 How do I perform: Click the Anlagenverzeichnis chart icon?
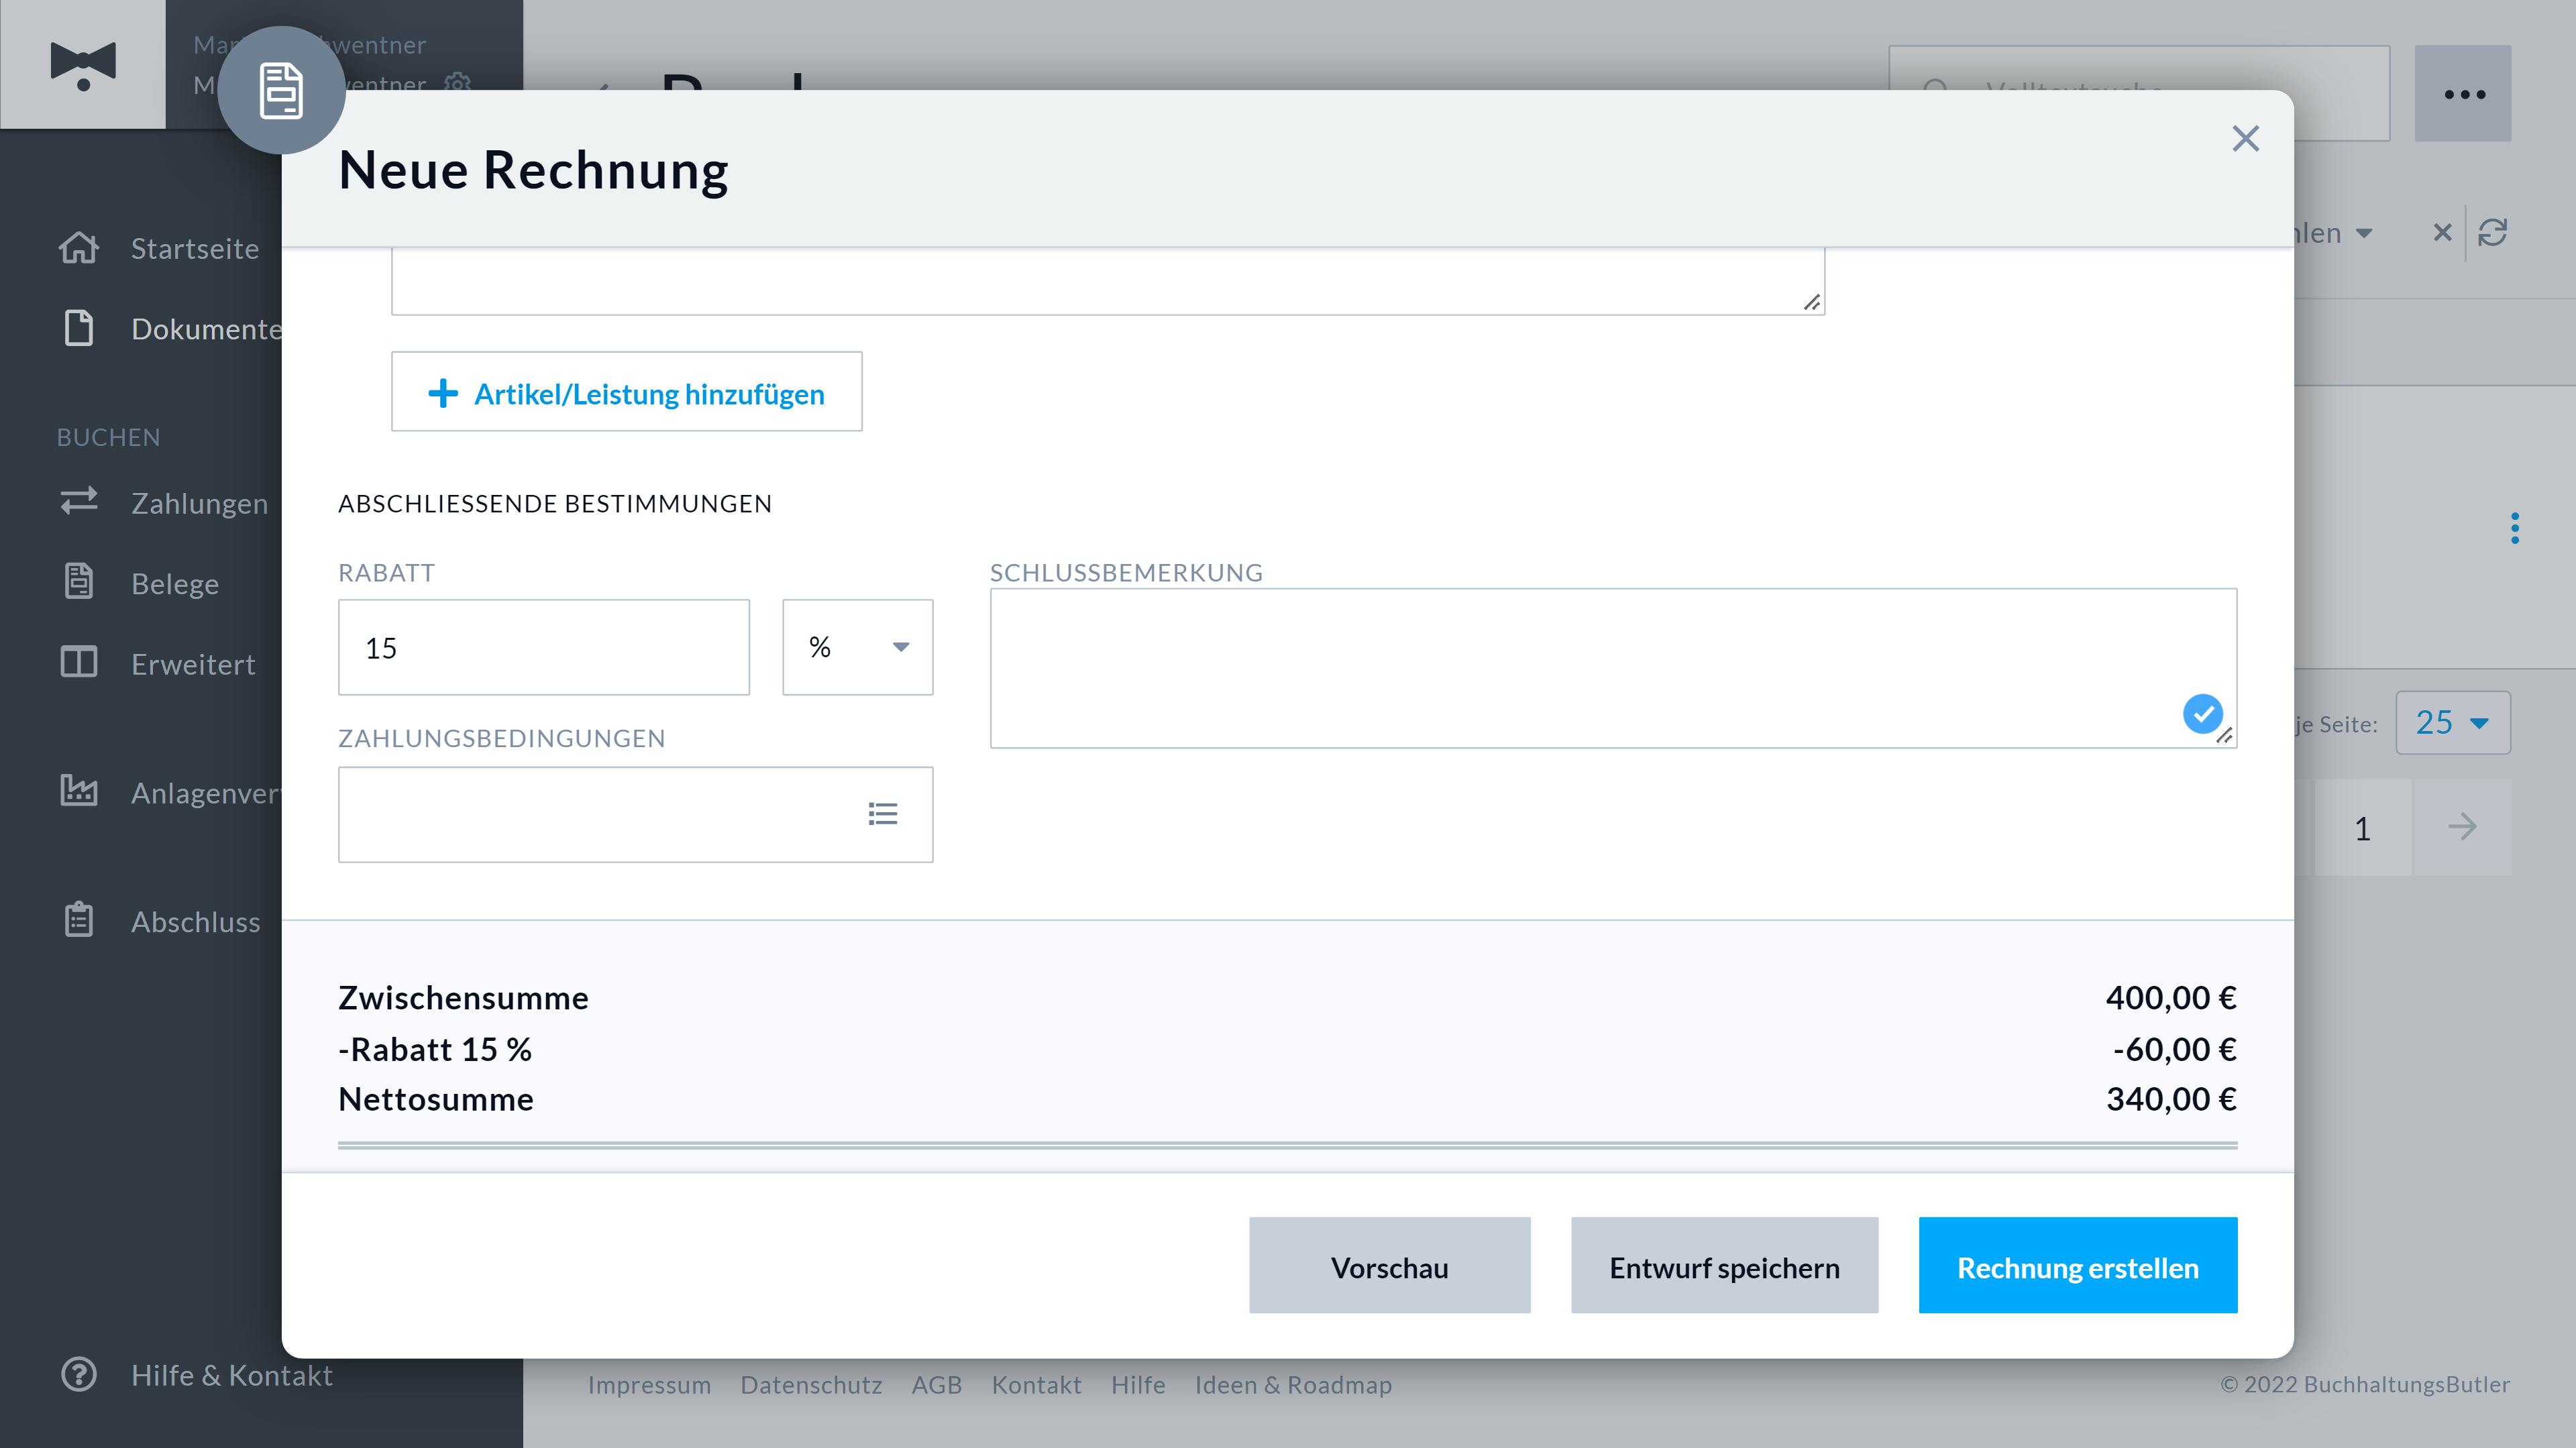pos(80,791)
